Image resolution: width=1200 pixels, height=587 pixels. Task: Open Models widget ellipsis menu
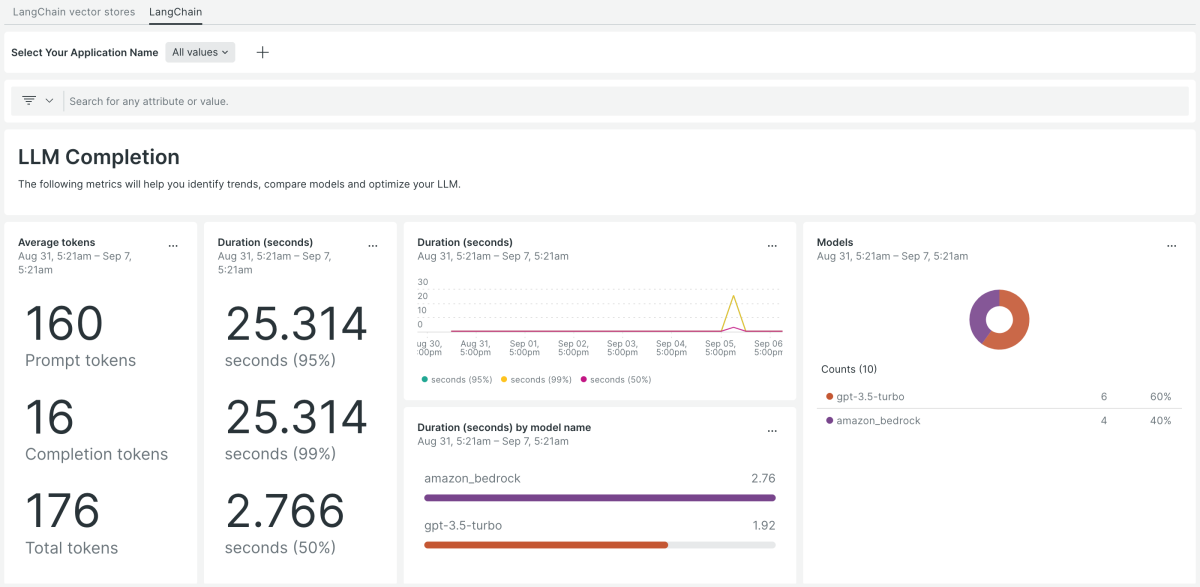point(1172,246)
